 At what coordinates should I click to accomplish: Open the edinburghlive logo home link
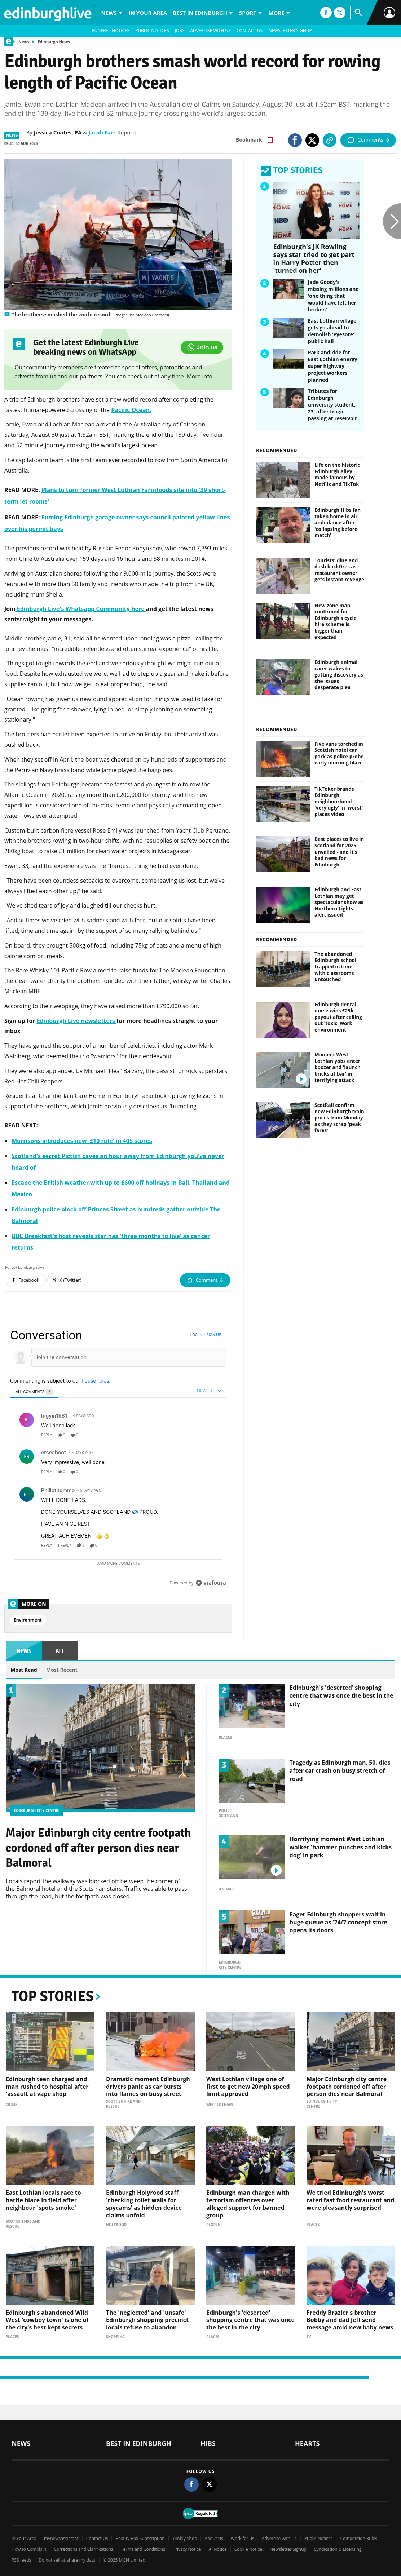pyautogui.click(x=47, y=13)
